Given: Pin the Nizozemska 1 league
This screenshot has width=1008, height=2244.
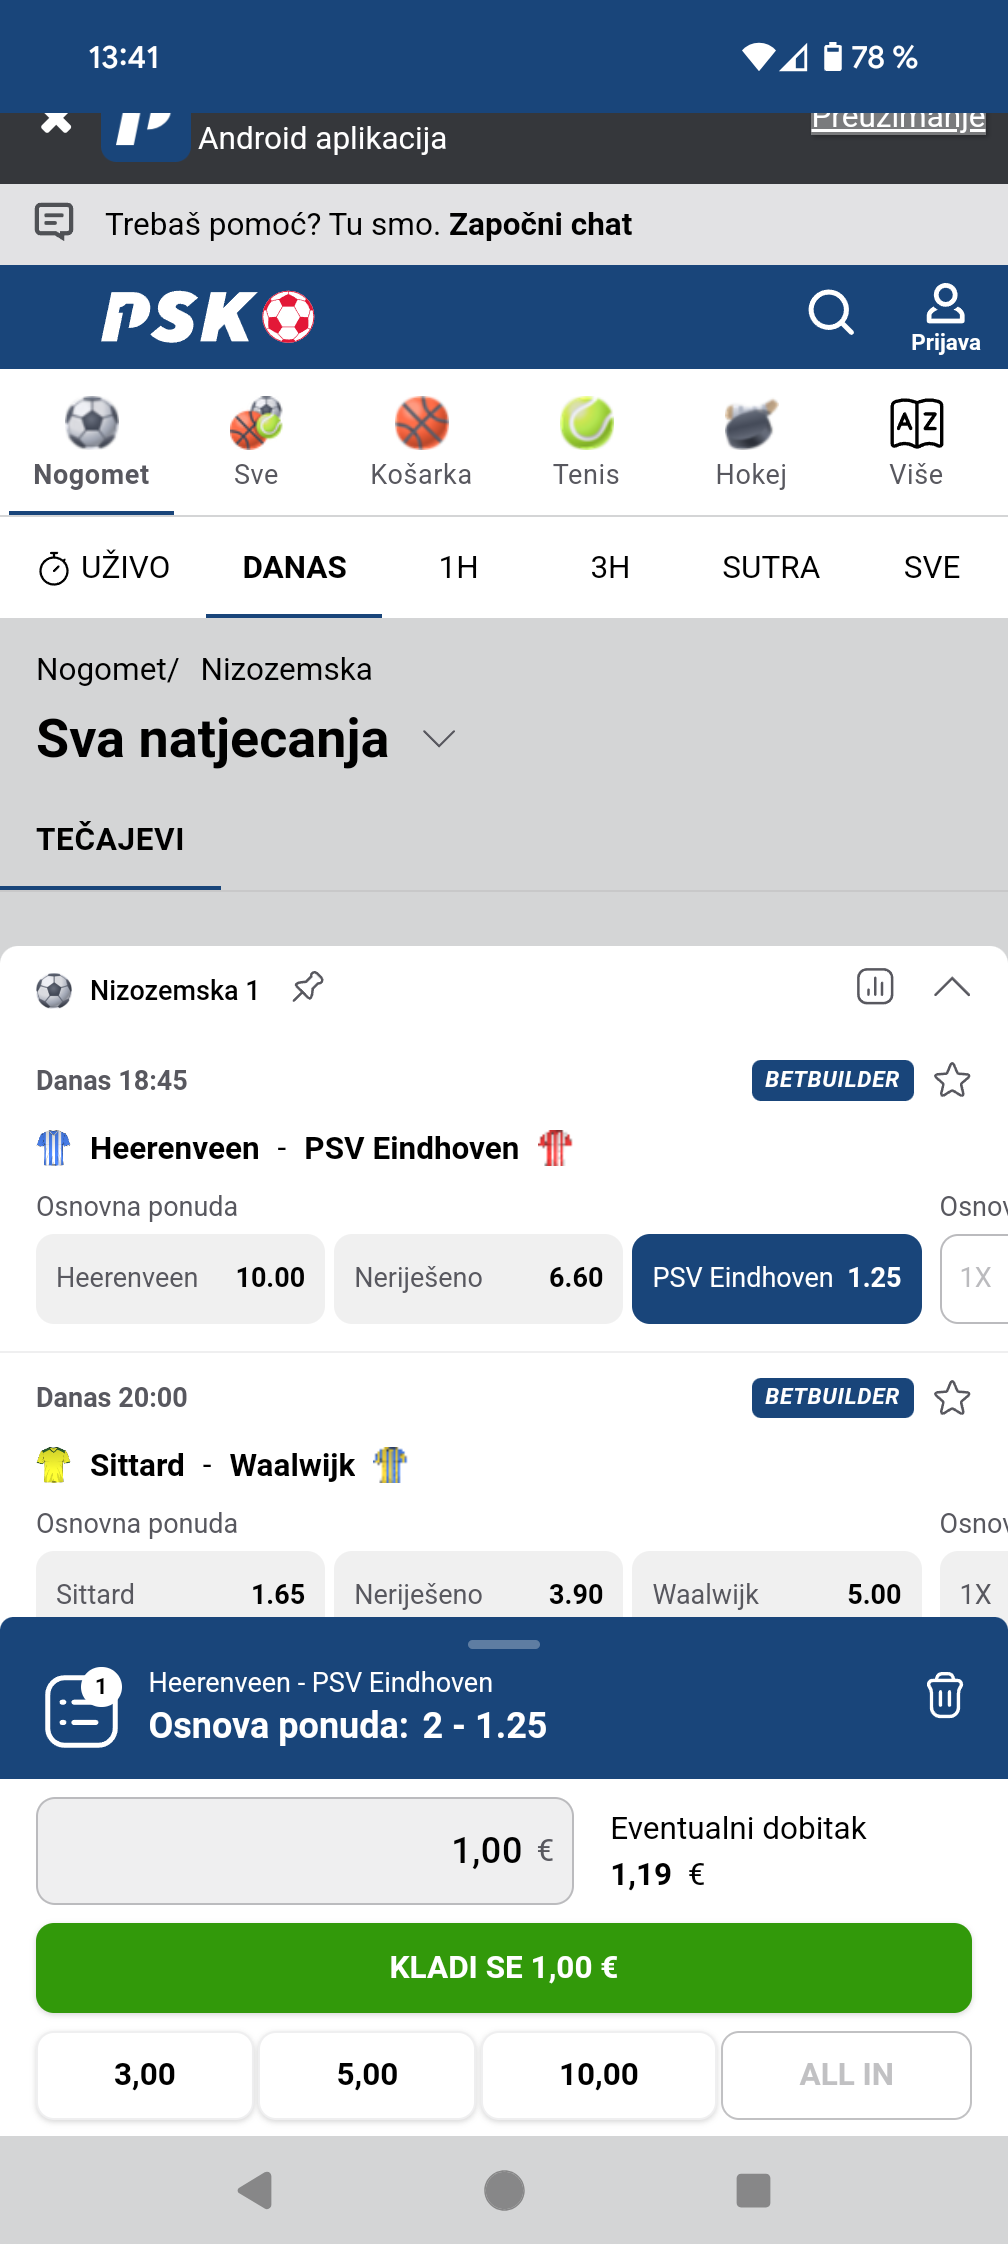Looking at the screenshot, I should click(x=308, y=987).
